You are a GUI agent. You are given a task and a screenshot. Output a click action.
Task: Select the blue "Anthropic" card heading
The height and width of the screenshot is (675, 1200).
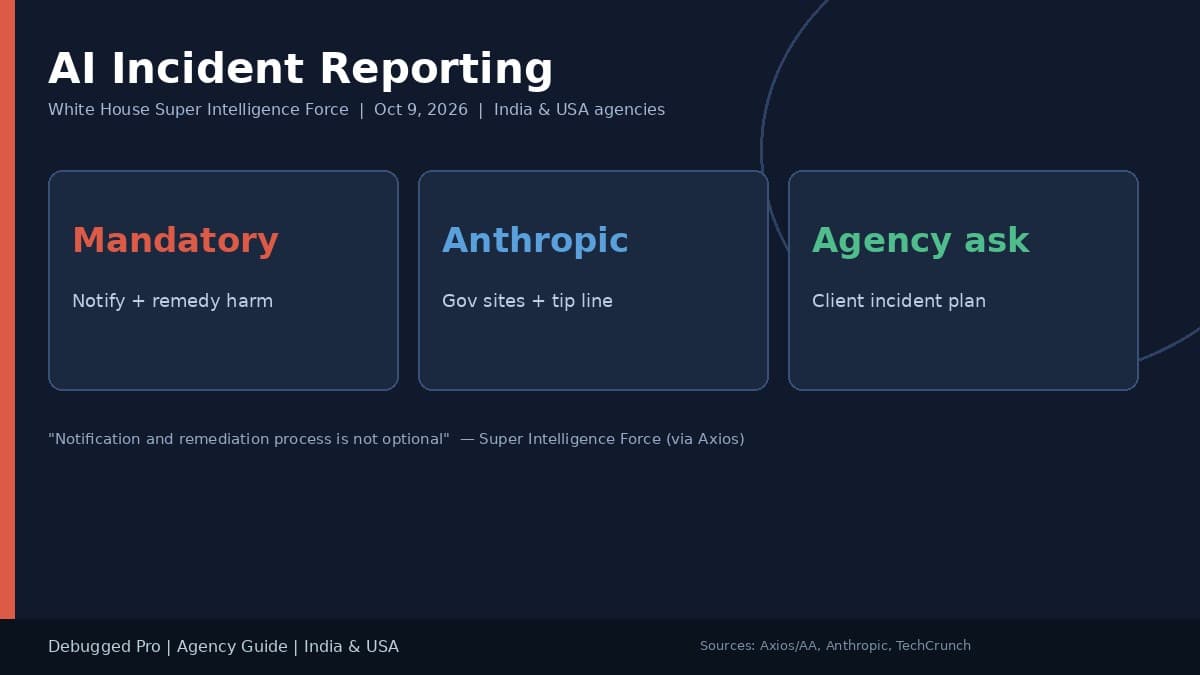pos(535,241)
